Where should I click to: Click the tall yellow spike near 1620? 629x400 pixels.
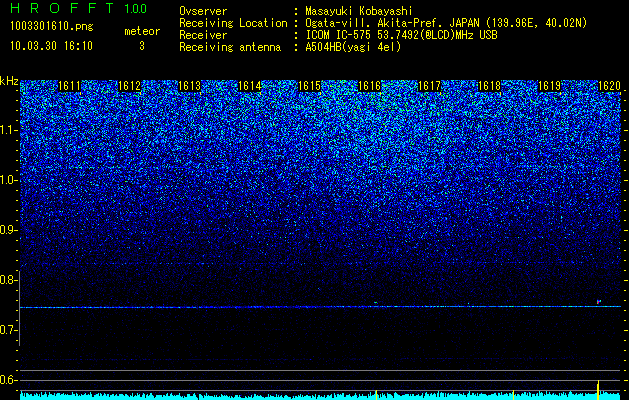598,390
